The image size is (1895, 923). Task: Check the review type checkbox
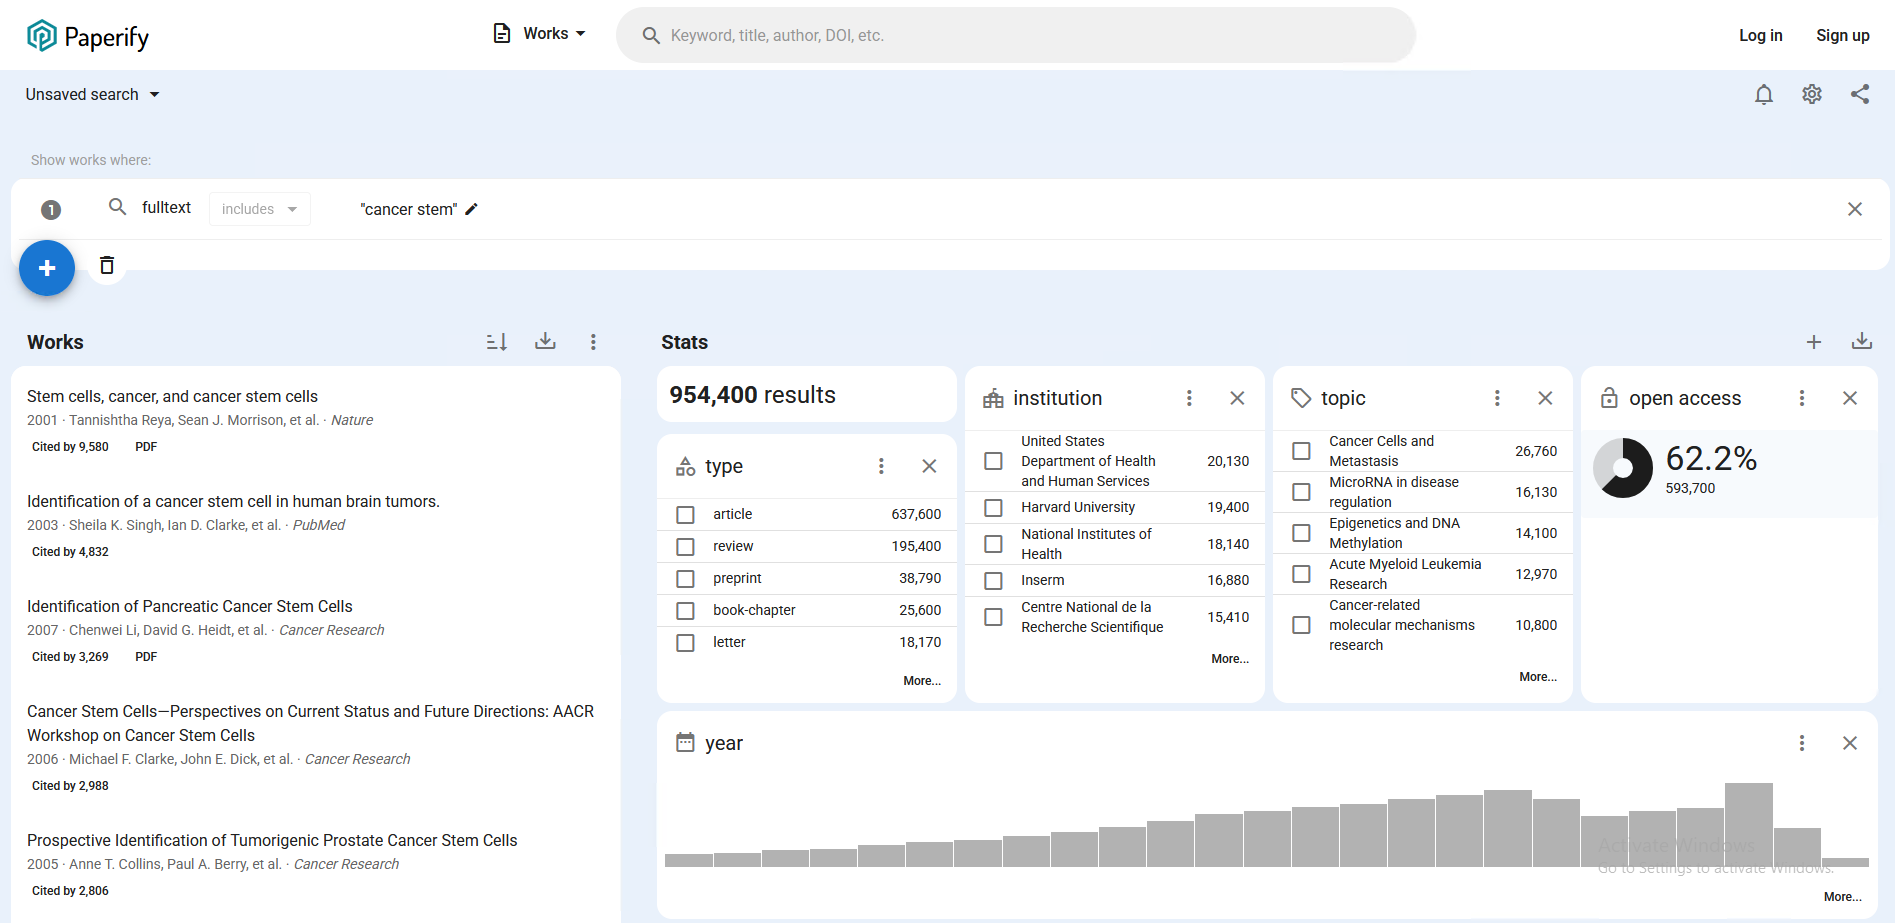click(685, 547)
